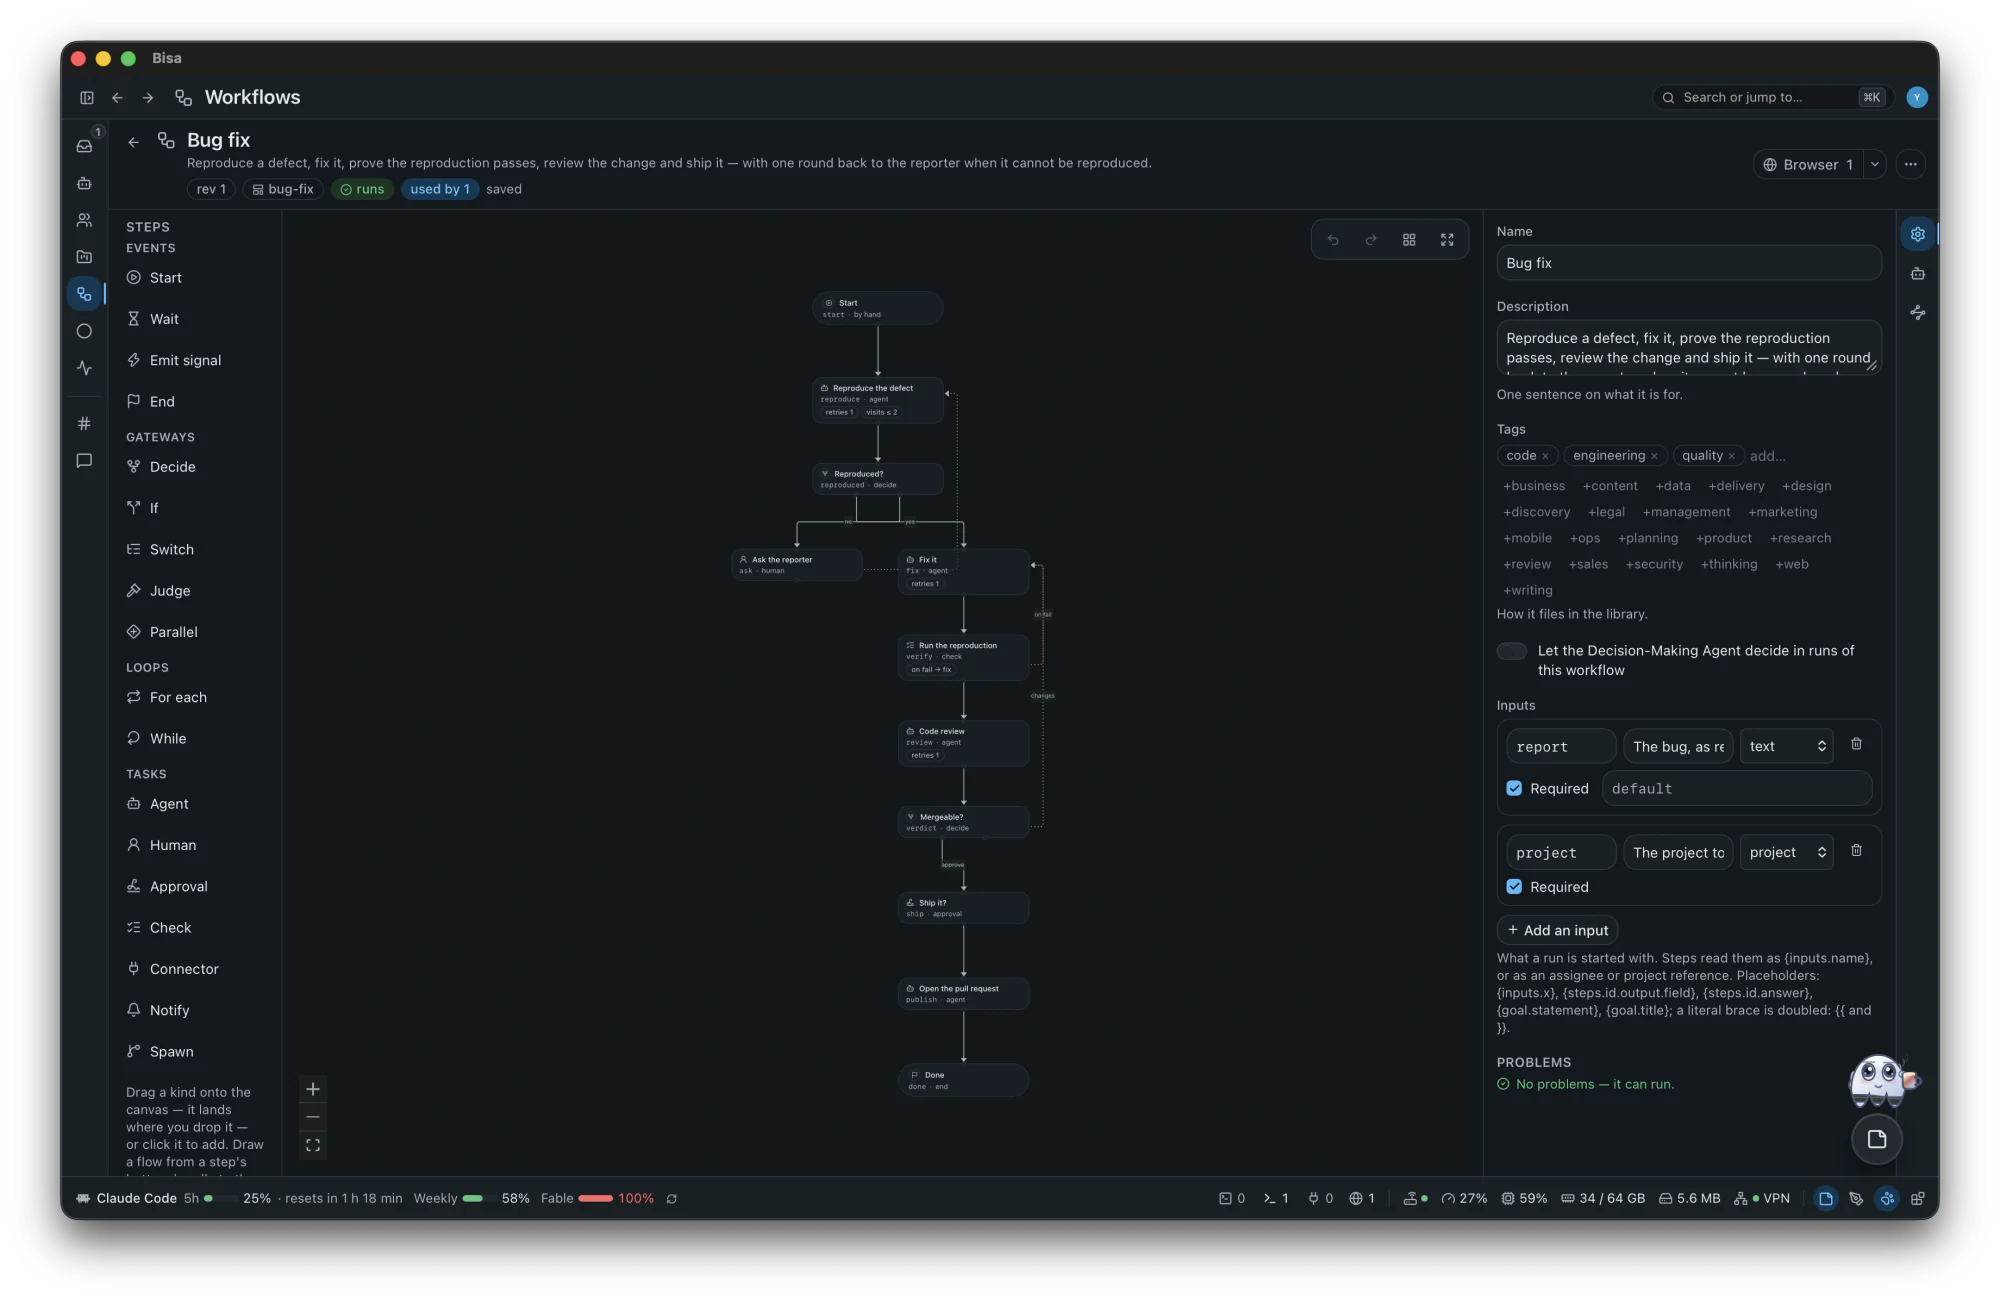Open the agents robot icon in left rail
The width and height of the screenshot is (2000, 1300).
[x=85, y=183]
